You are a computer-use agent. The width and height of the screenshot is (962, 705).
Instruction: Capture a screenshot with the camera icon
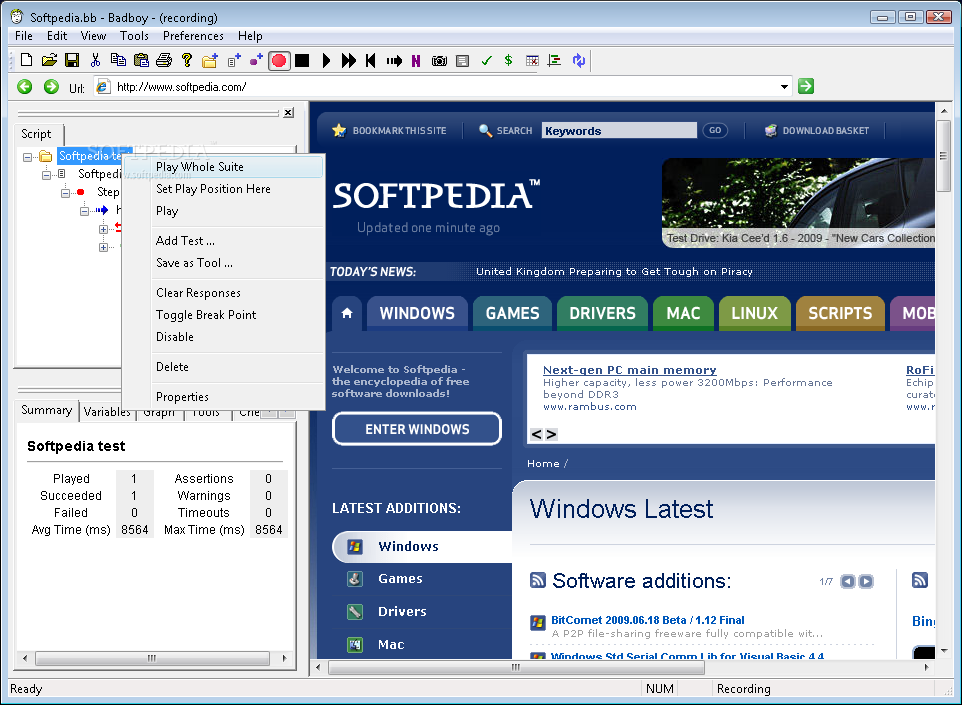[439, 60]
